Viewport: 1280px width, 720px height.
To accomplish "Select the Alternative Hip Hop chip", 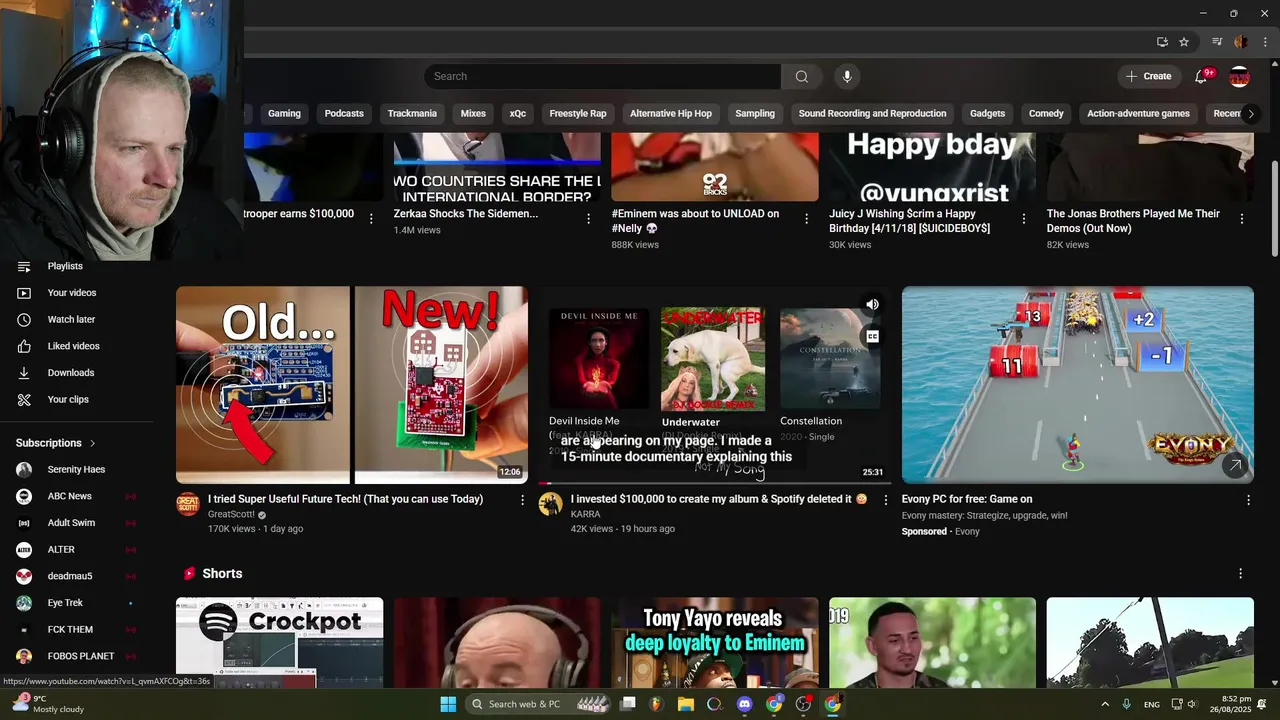I will 671,113.
